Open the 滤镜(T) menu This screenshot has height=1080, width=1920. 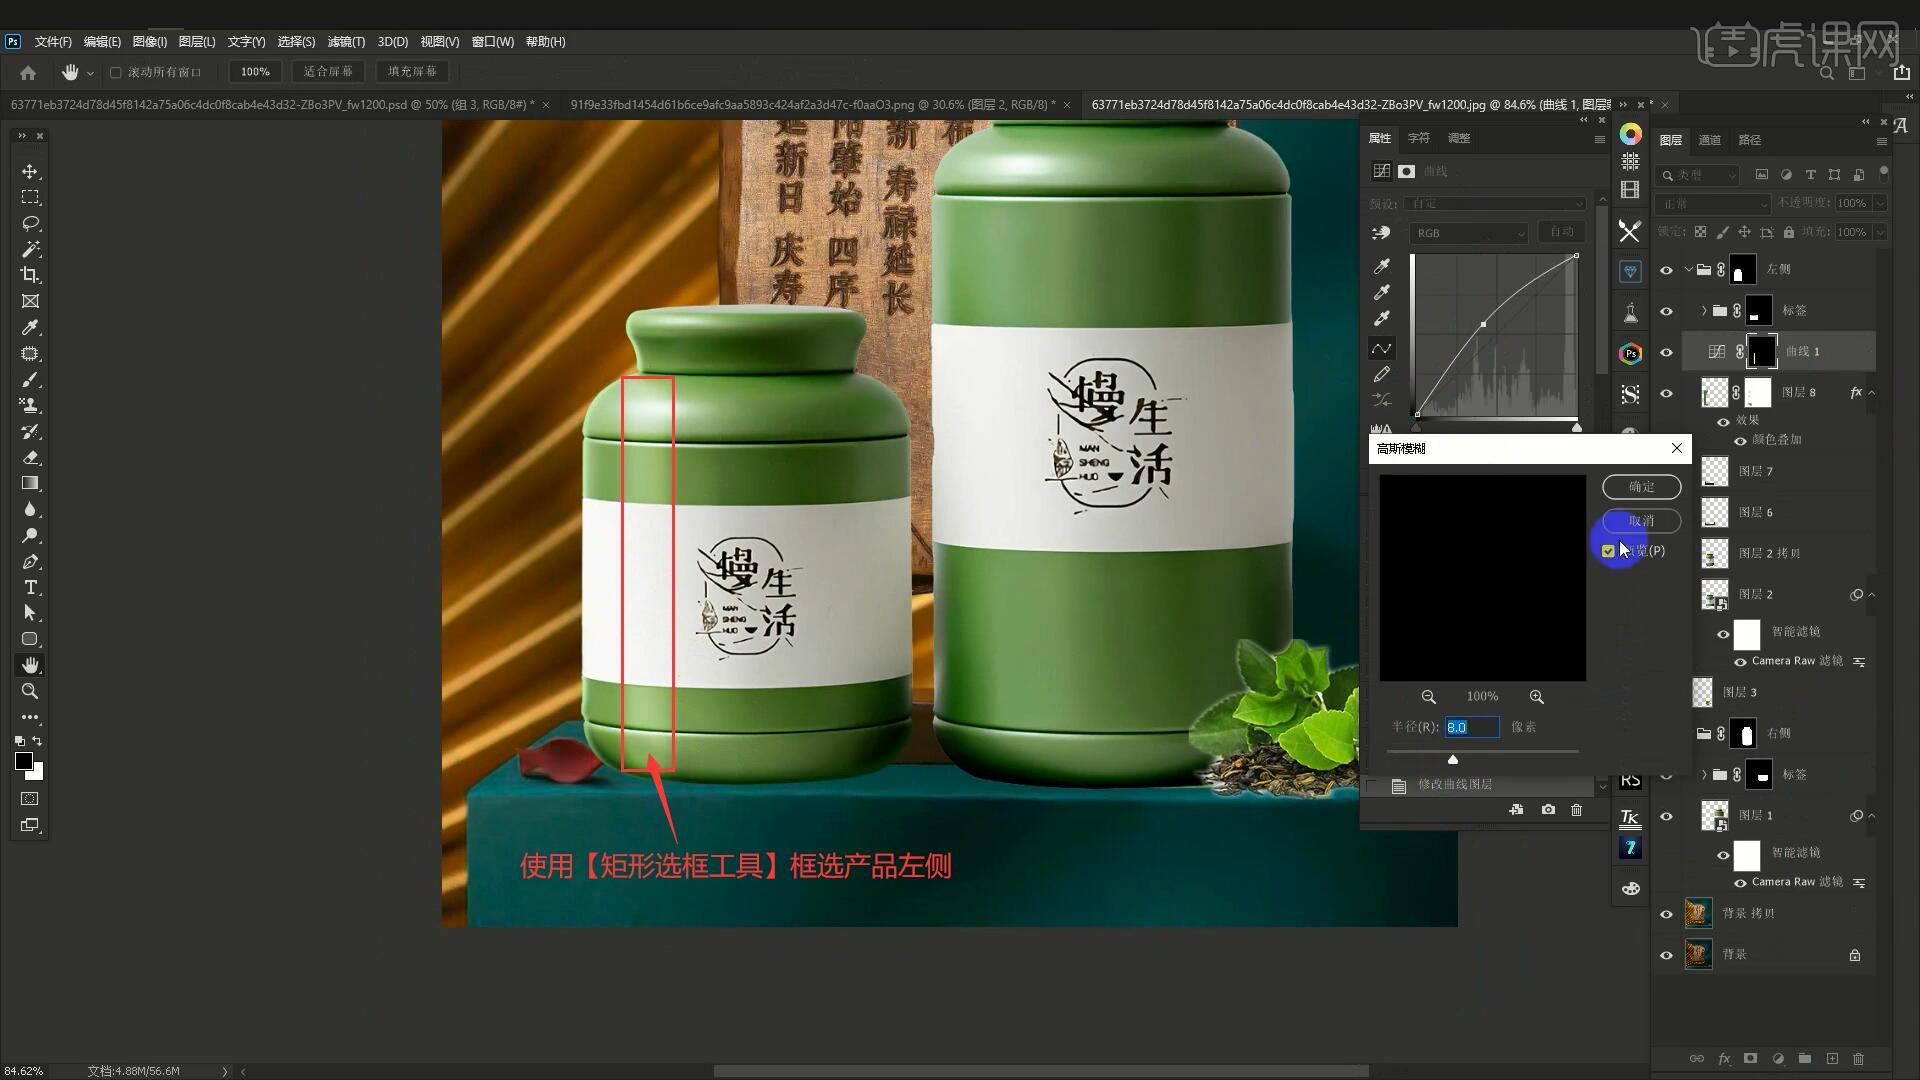tap(346, 42)
